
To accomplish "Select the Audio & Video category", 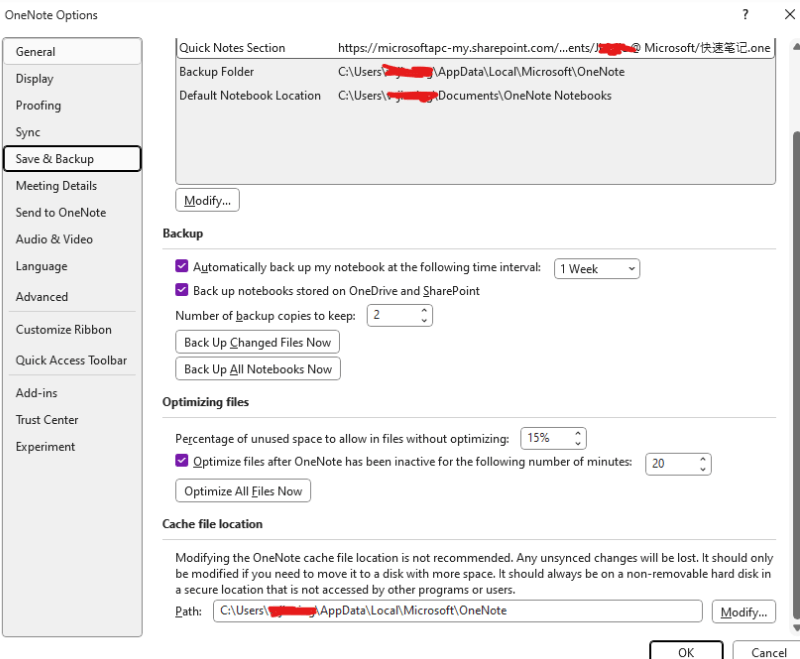I will [54, 239].
